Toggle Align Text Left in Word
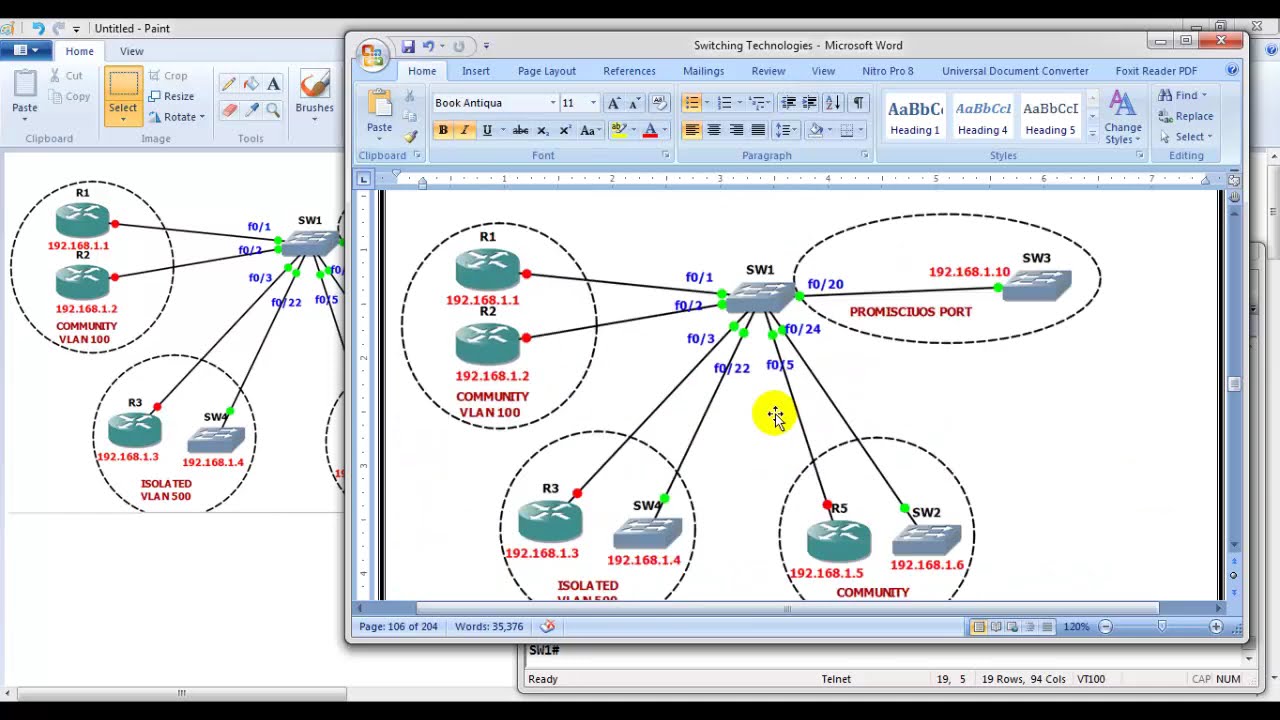Image resolution: width=1280 pixels, height=720 pixels. (692, 130)
